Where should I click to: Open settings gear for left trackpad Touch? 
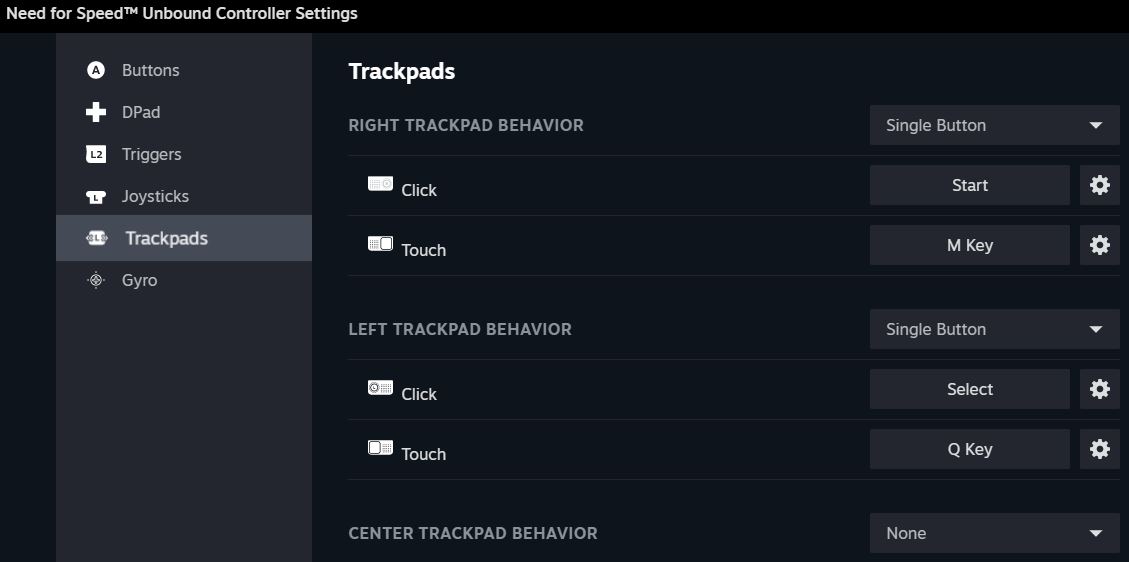[x=1099, y=449]
